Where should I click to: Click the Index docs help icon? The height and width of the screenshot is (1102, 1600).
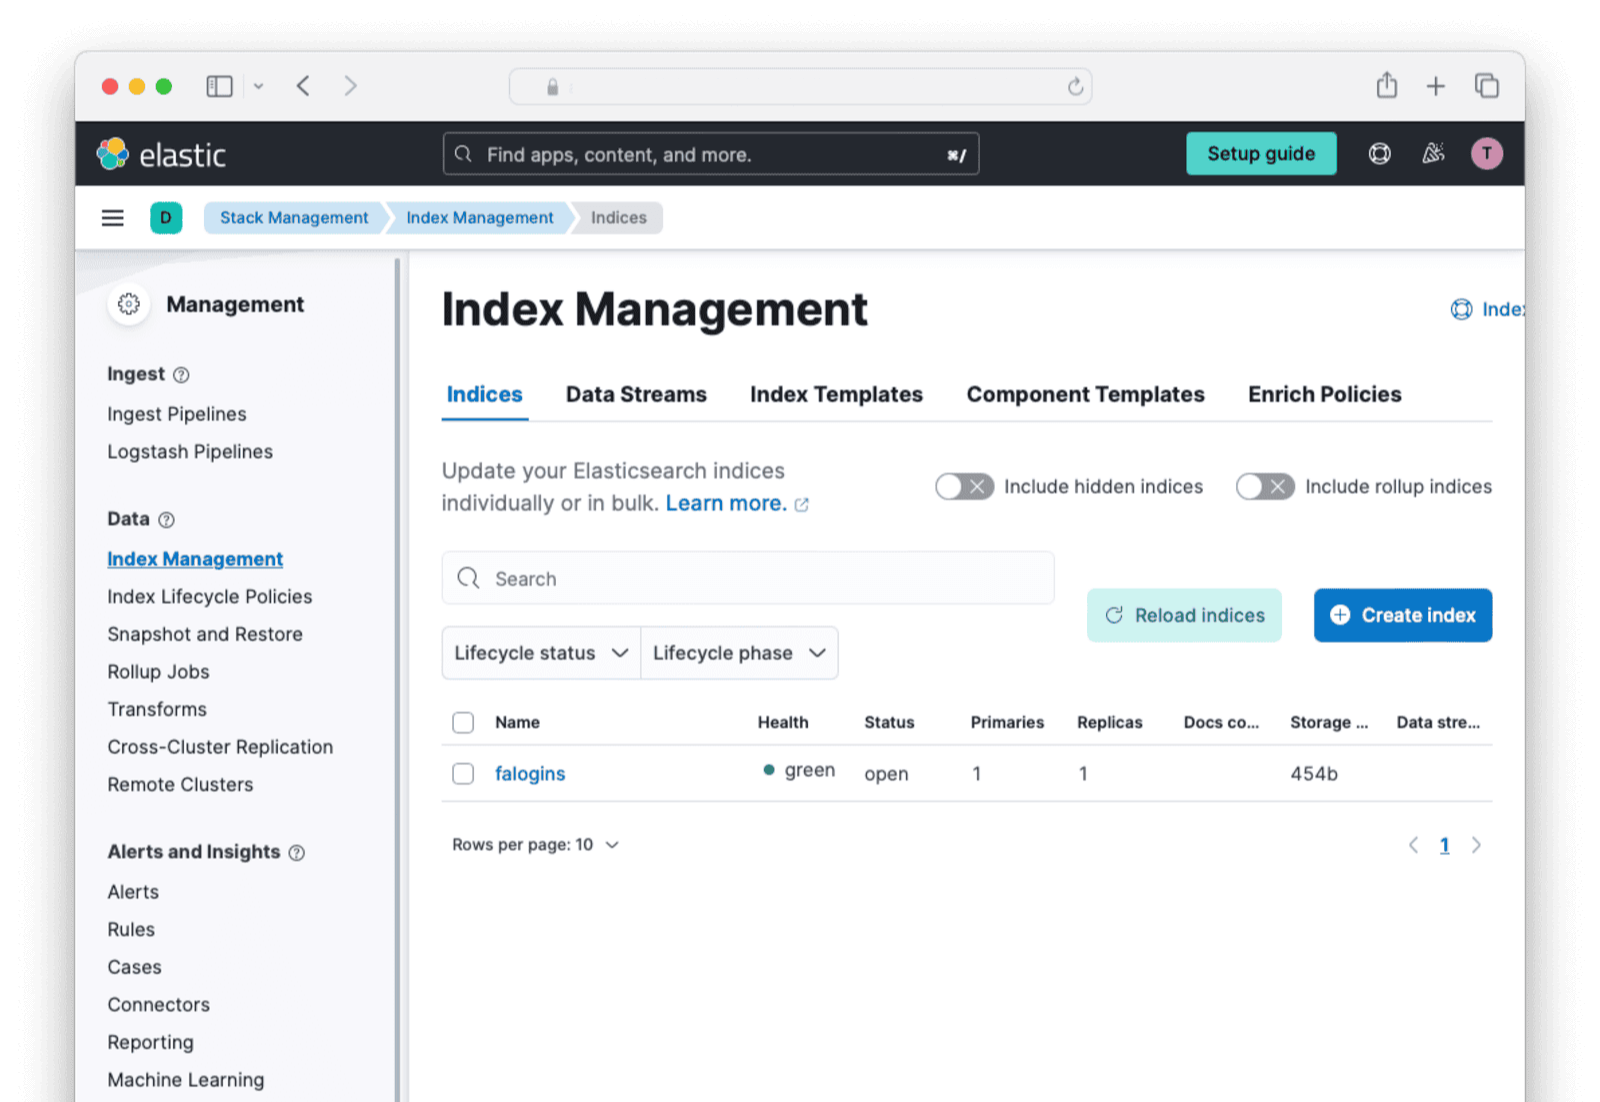1461,310
